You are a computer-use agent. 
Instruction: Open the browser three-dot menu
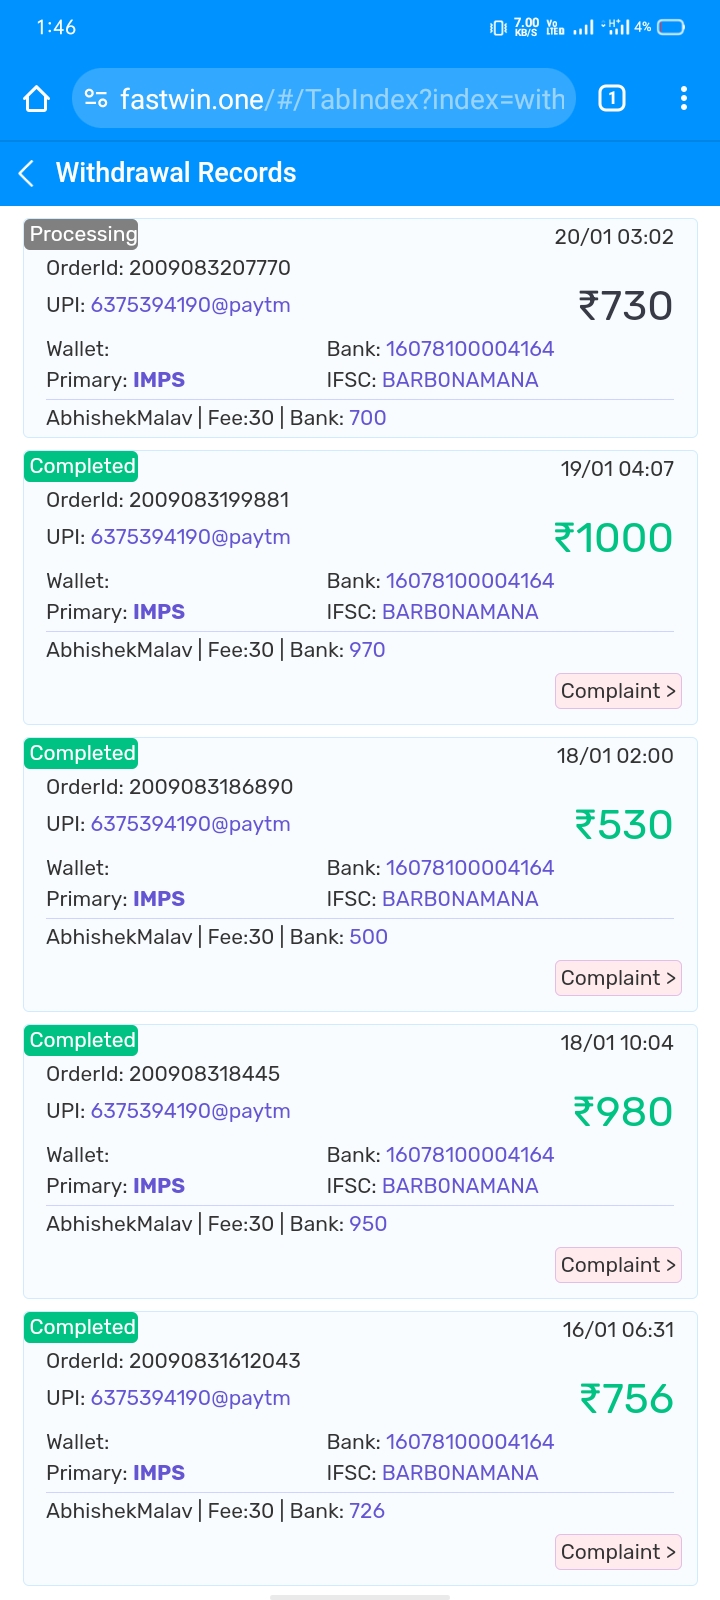(684, 98)
